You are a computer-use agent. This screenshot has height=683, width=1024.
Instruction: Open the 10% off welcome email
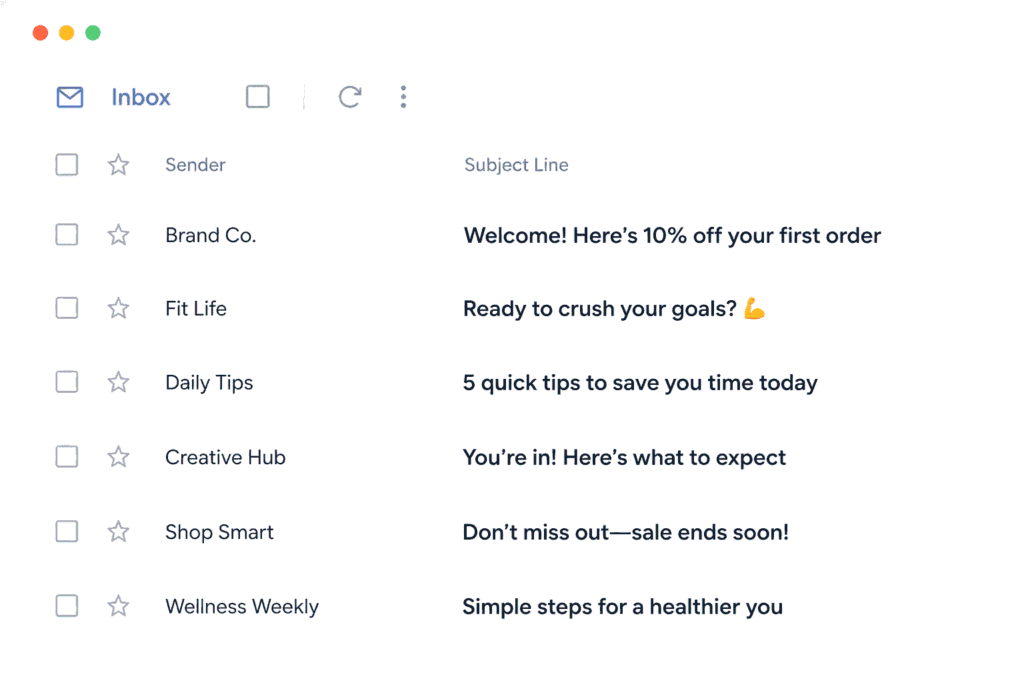click(672, 236)
